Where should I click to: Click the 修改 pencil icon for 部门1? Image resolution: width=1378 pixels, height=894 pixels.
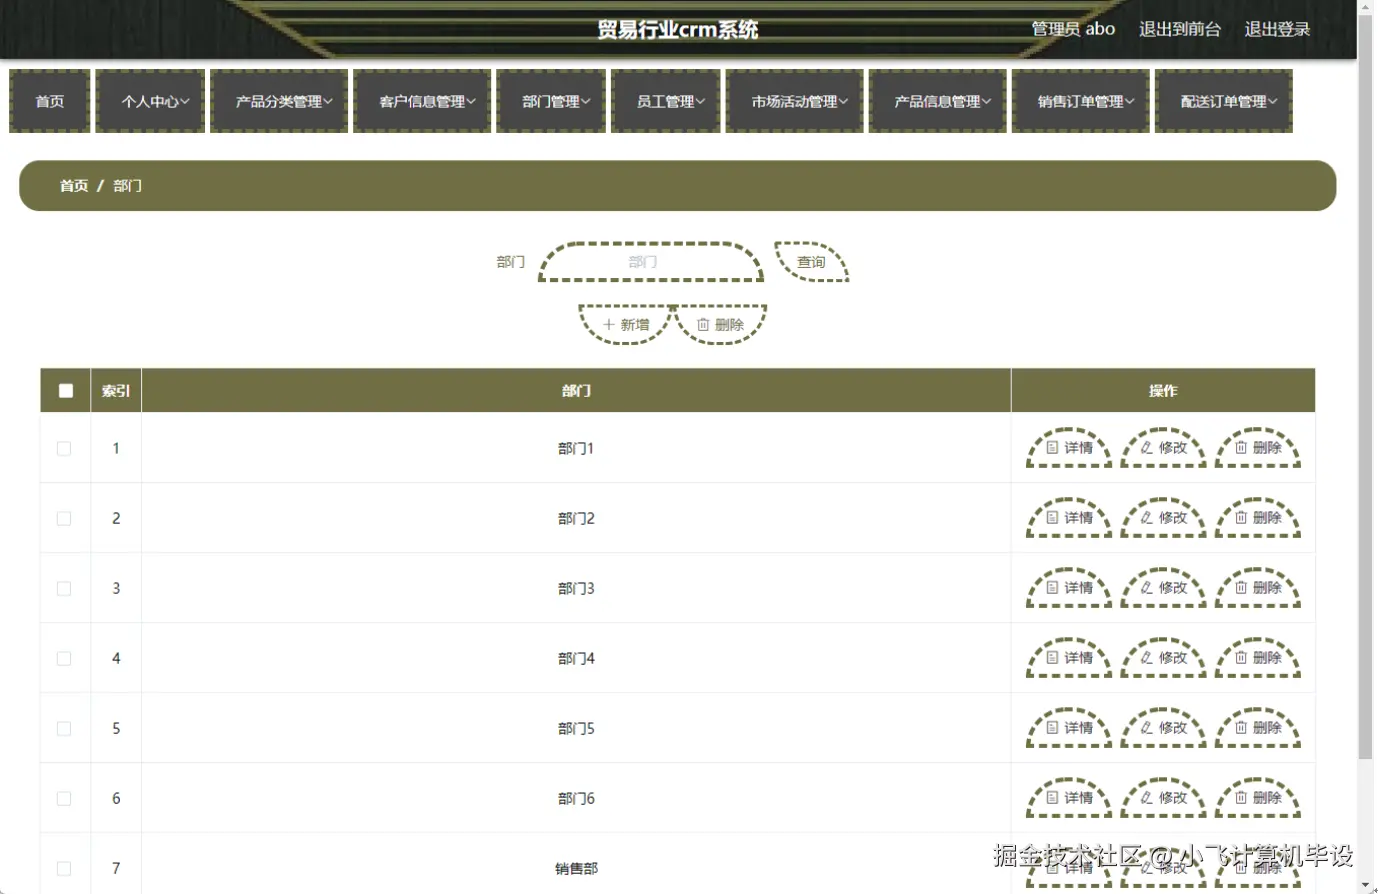pos(1147,448)
